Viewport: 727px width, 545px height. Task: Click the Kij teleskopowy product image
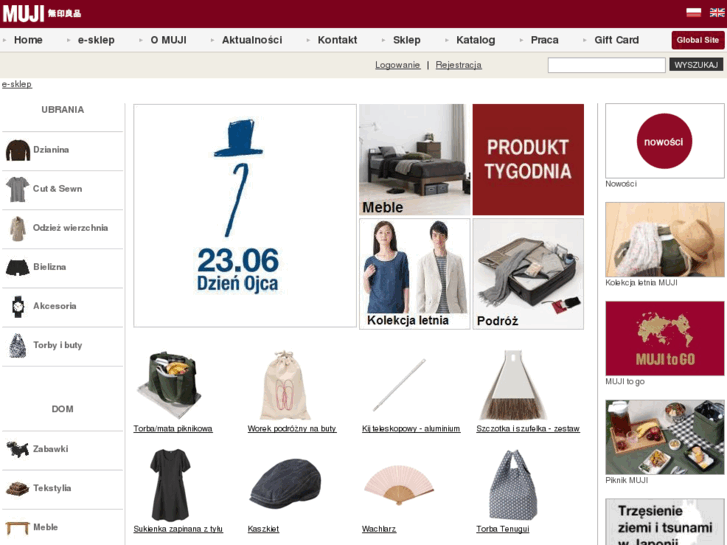tap(399, 385)
